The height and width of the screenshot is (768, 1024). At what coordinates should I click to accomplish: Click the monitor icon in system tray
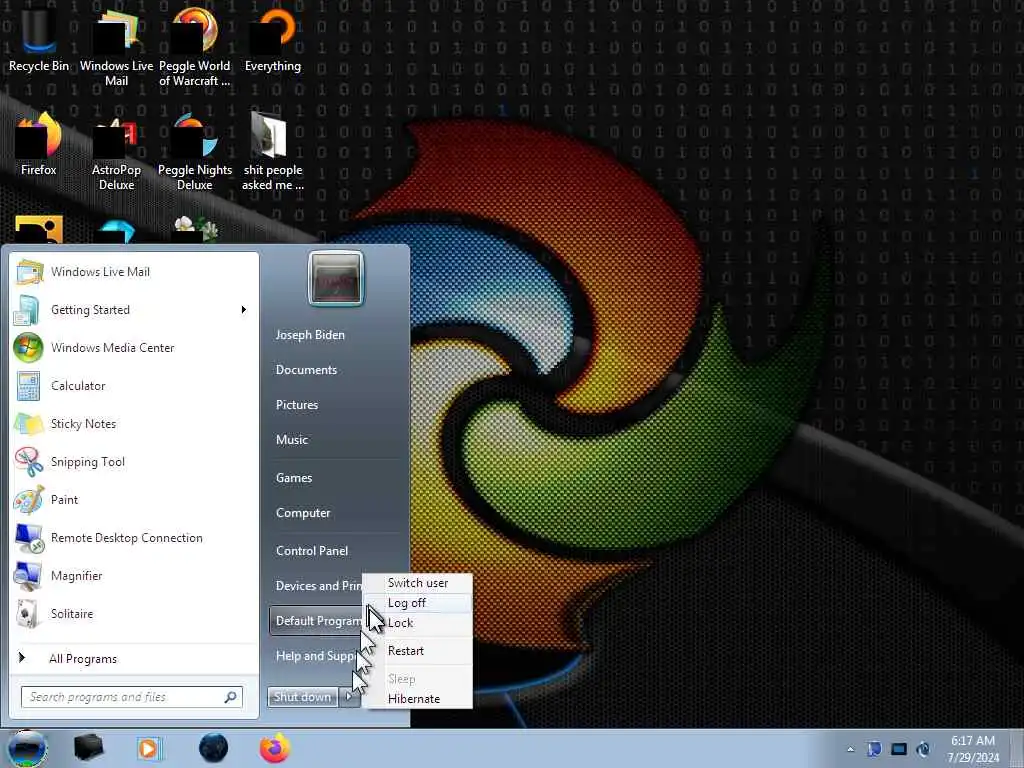coord(899,748)
